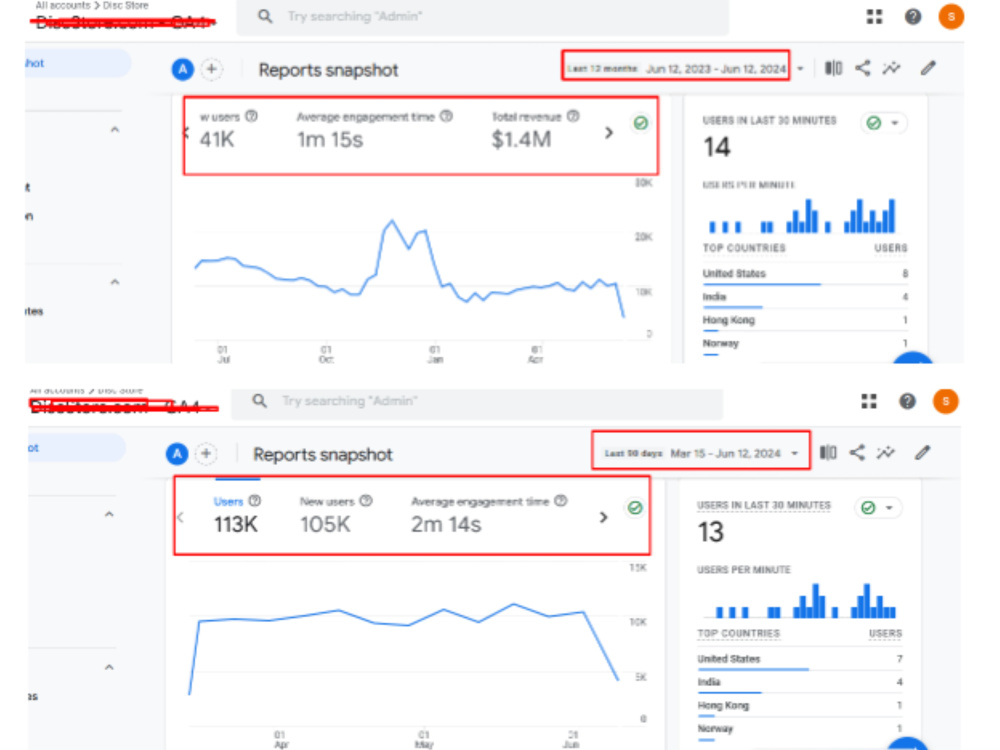Click 'United States' row with 7 users

click(x=800, y=661)
